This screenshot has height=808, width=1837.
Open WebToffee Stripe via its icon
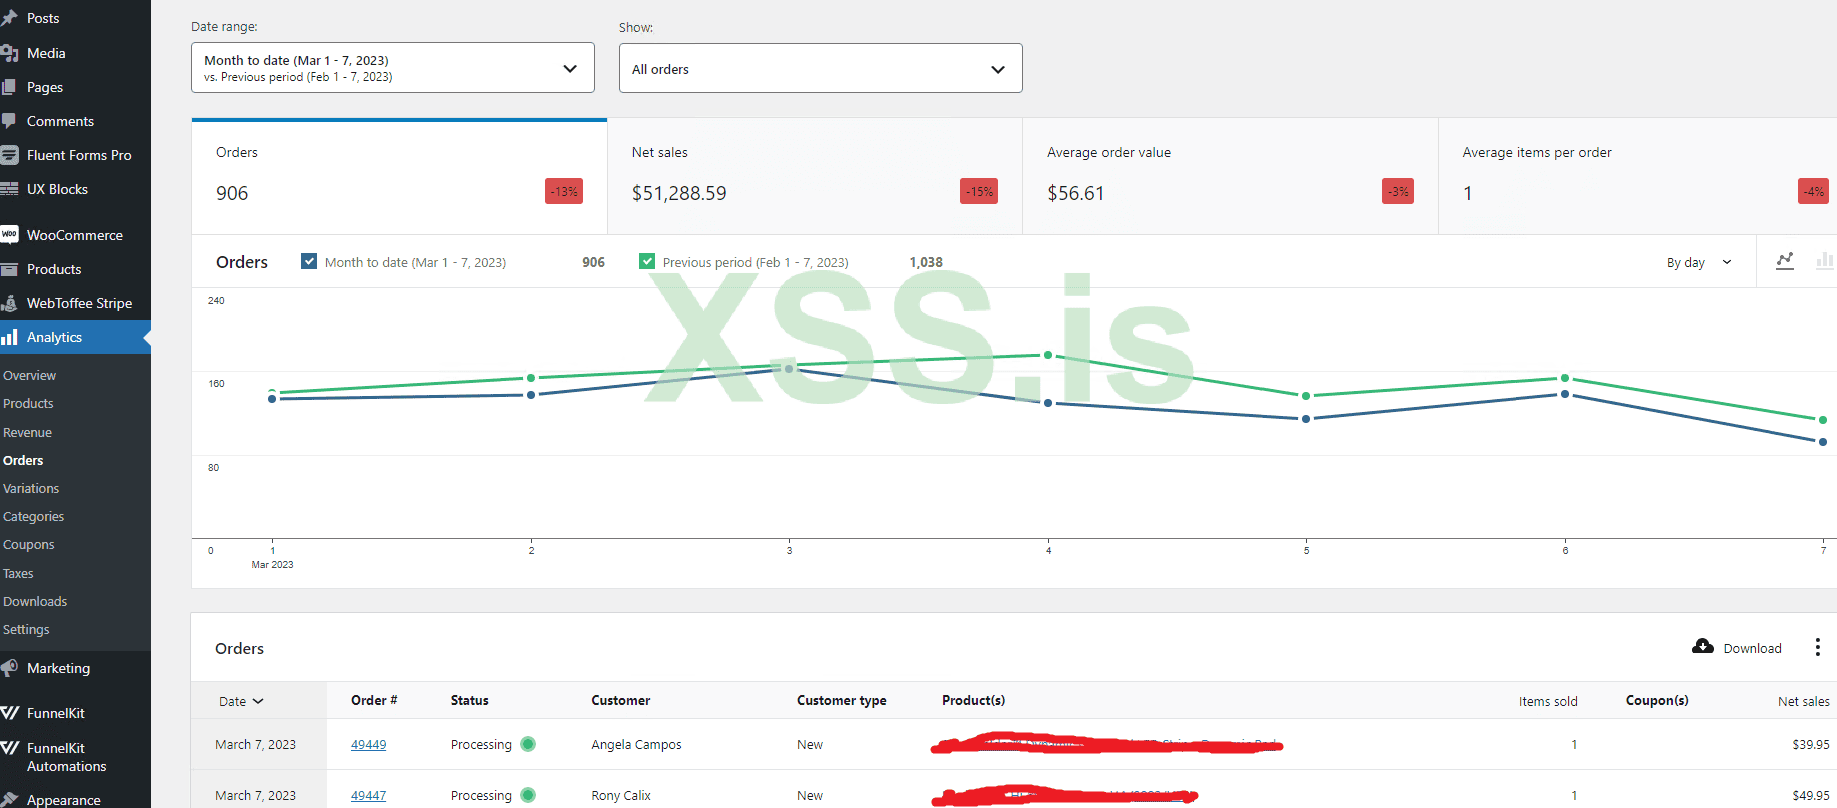[x=9, y=303]
